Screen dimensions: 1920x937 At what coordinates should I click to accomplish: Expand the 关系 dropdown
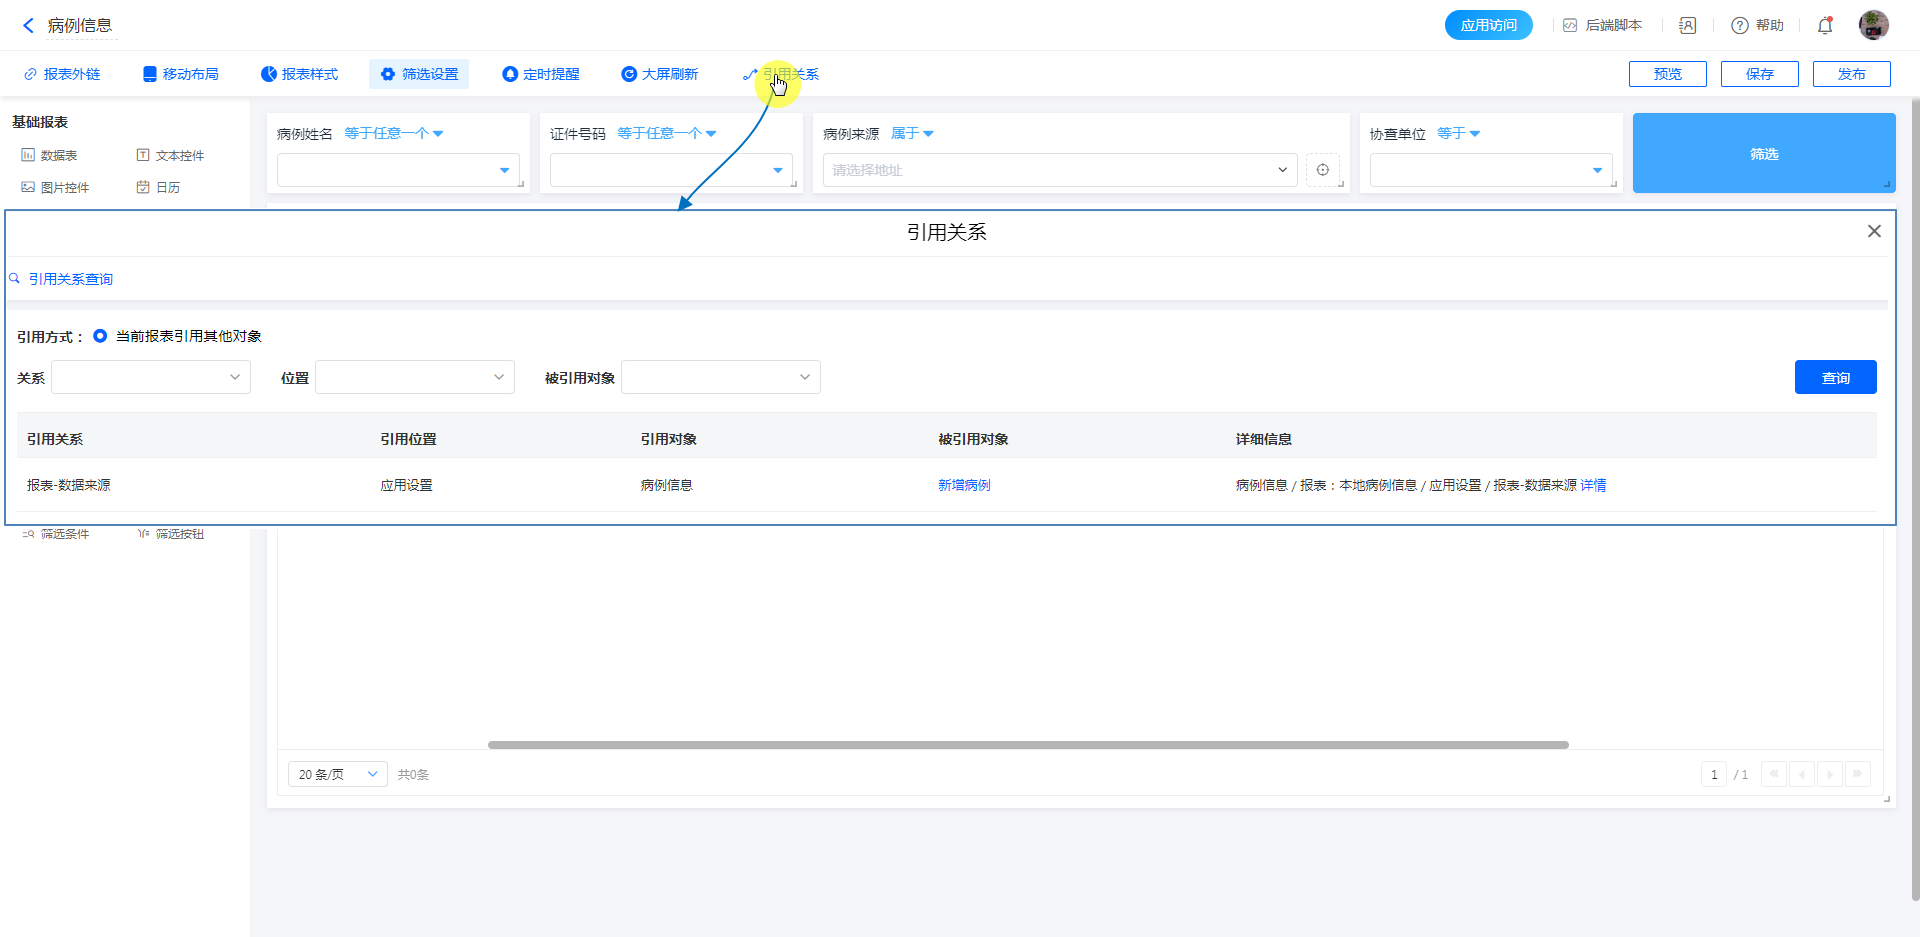point(151,377)
